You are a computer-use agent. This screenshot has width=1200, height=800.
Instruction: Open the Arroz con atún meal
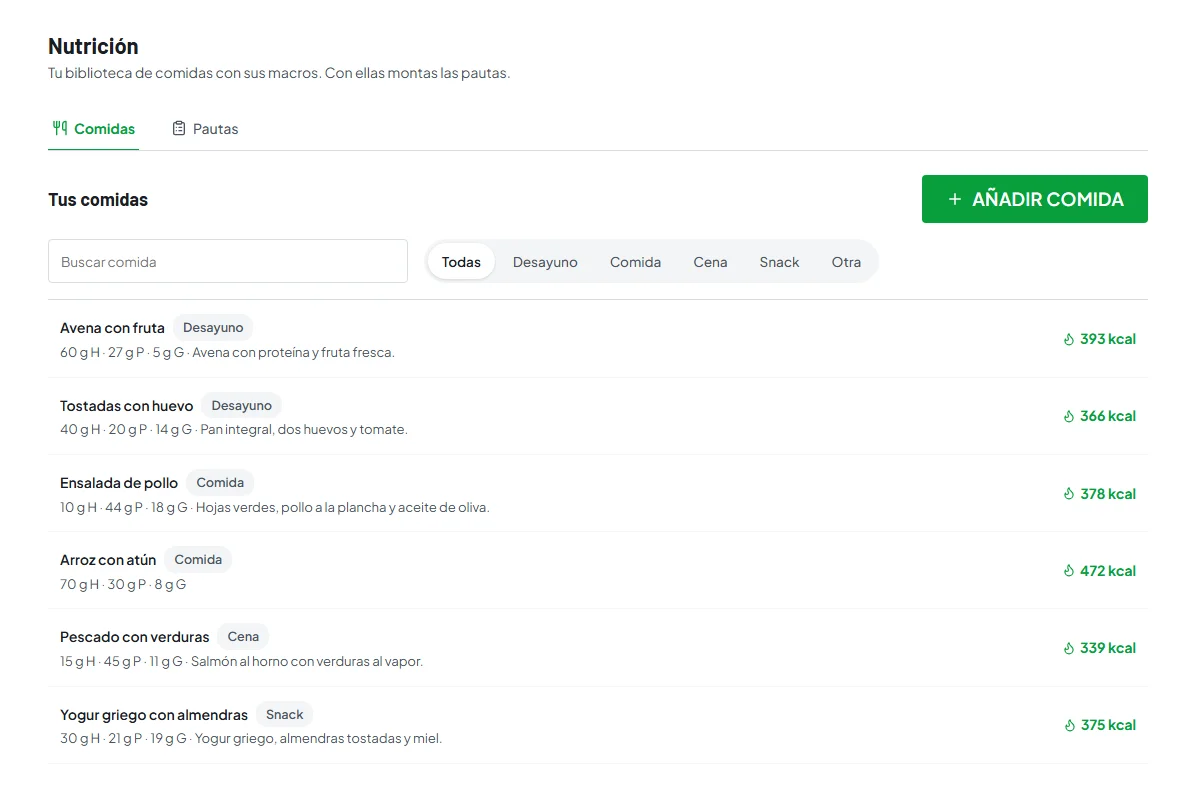point(598,571)
